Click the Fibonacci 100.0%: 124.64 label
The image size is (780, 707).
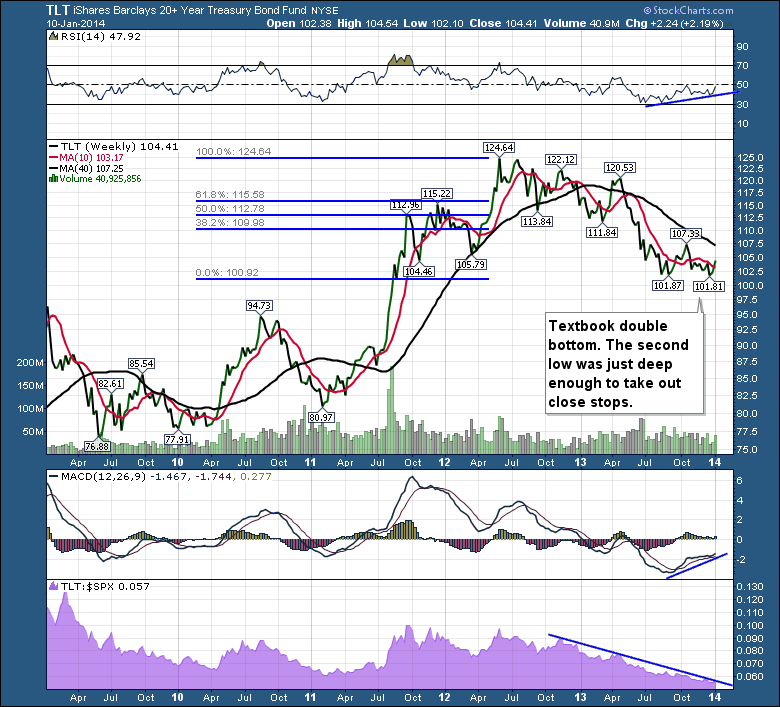coord(233,152)
